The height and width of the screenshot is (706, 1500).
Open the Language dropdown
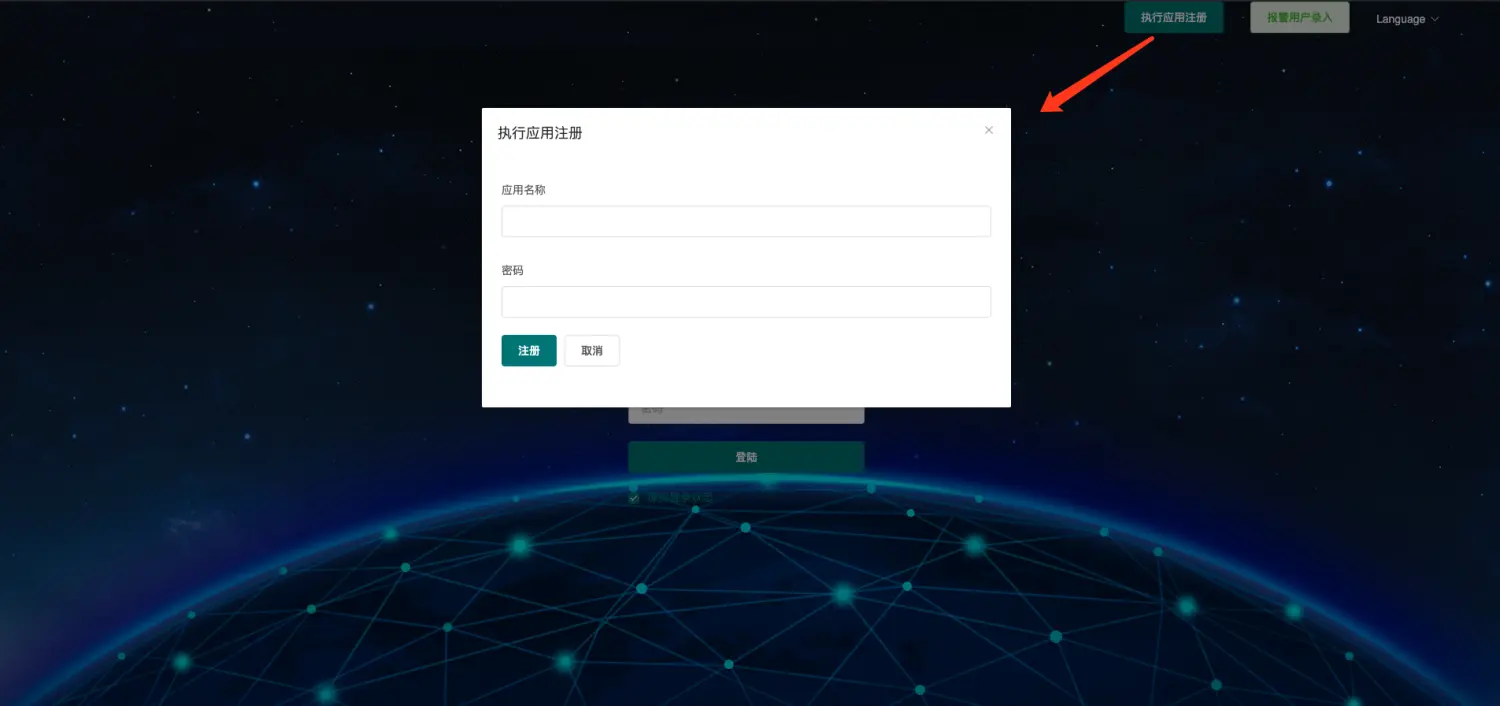[x=1407, y=19]
